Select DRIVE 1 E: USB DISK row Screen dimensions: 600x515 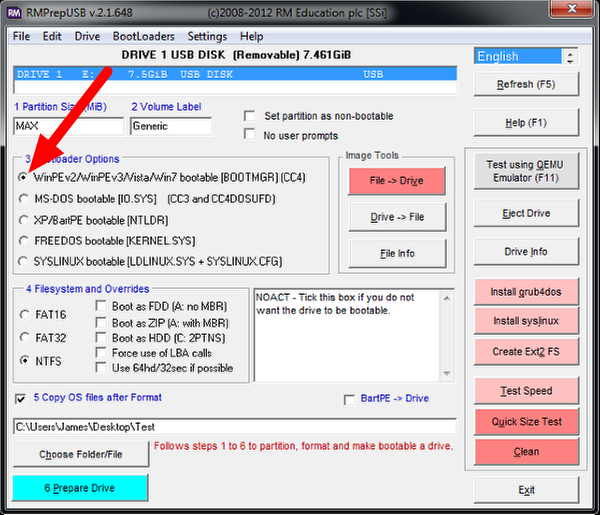point(235,74)
